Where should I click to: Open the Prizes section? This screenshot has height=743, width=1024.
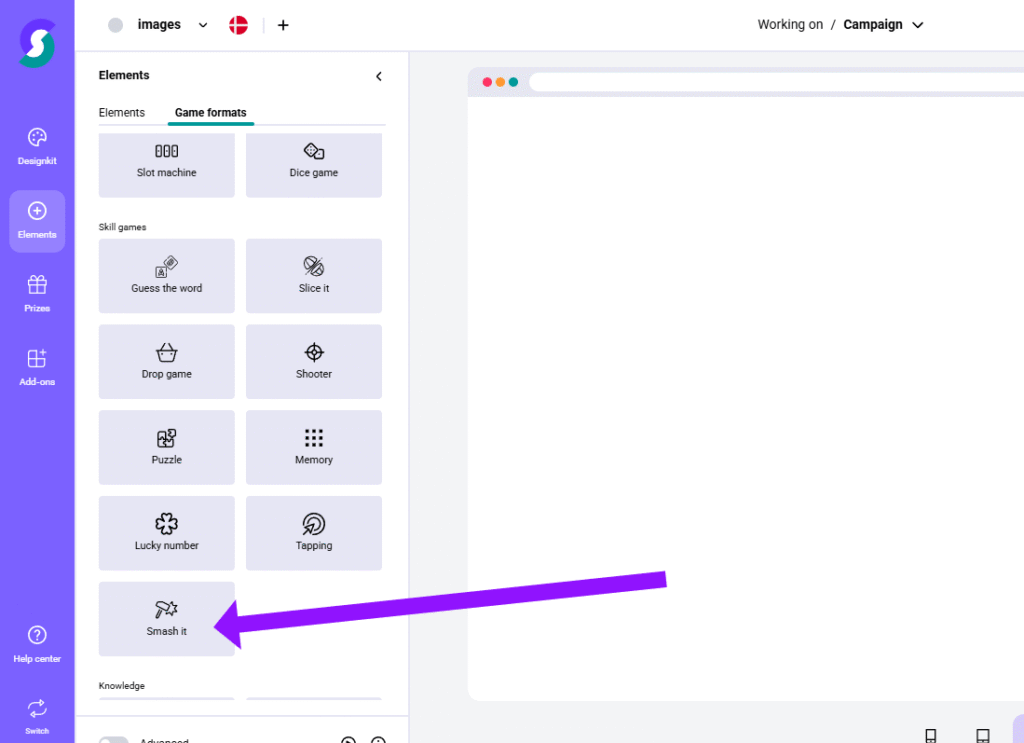tap(36, 292)
